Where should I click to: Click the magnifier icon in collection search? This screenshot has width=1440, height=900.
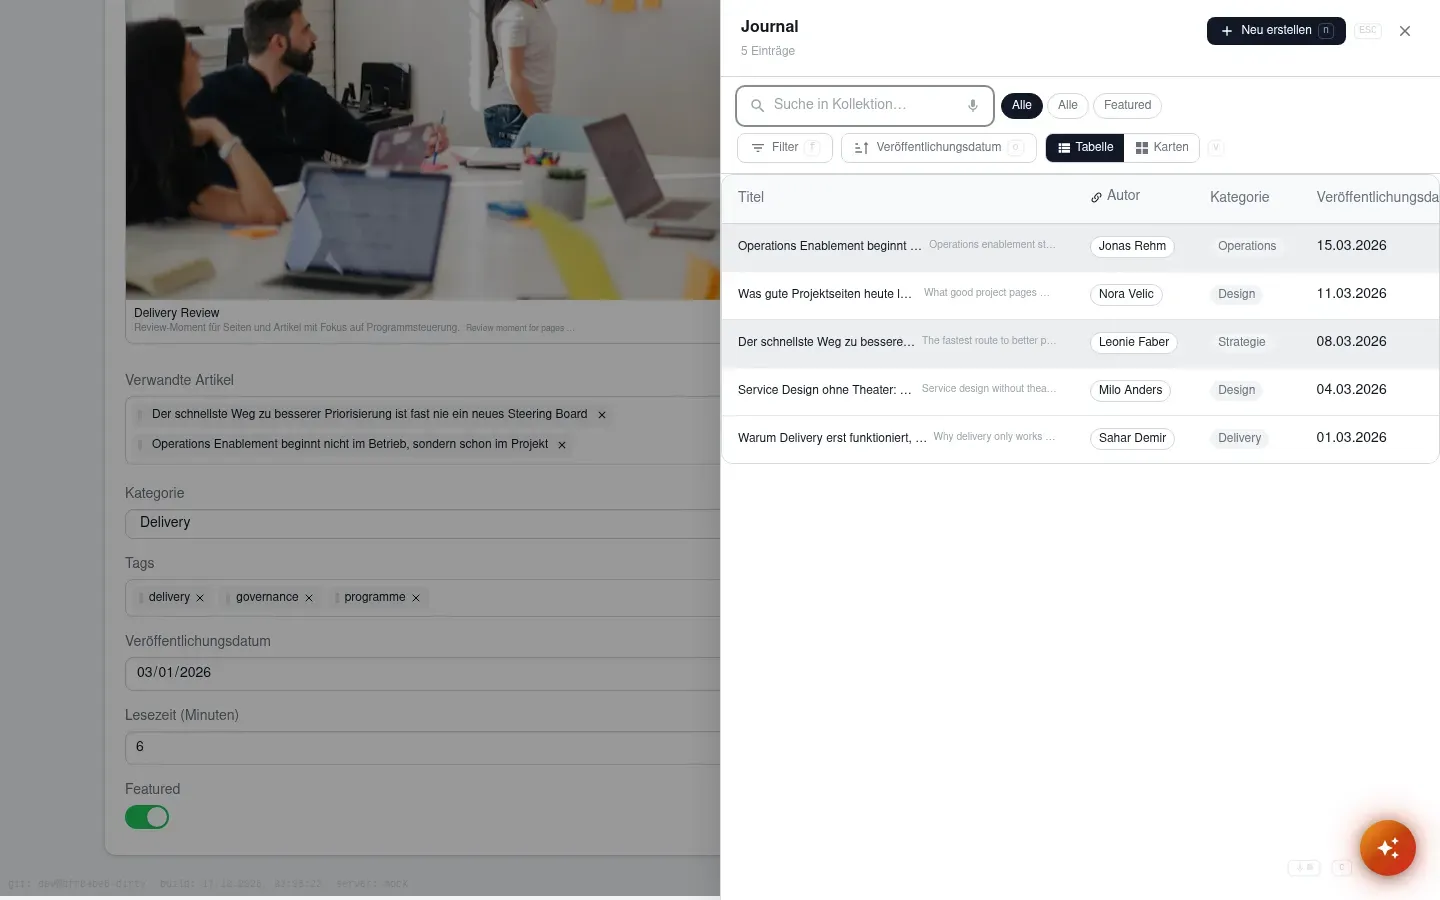click(757, 105)
